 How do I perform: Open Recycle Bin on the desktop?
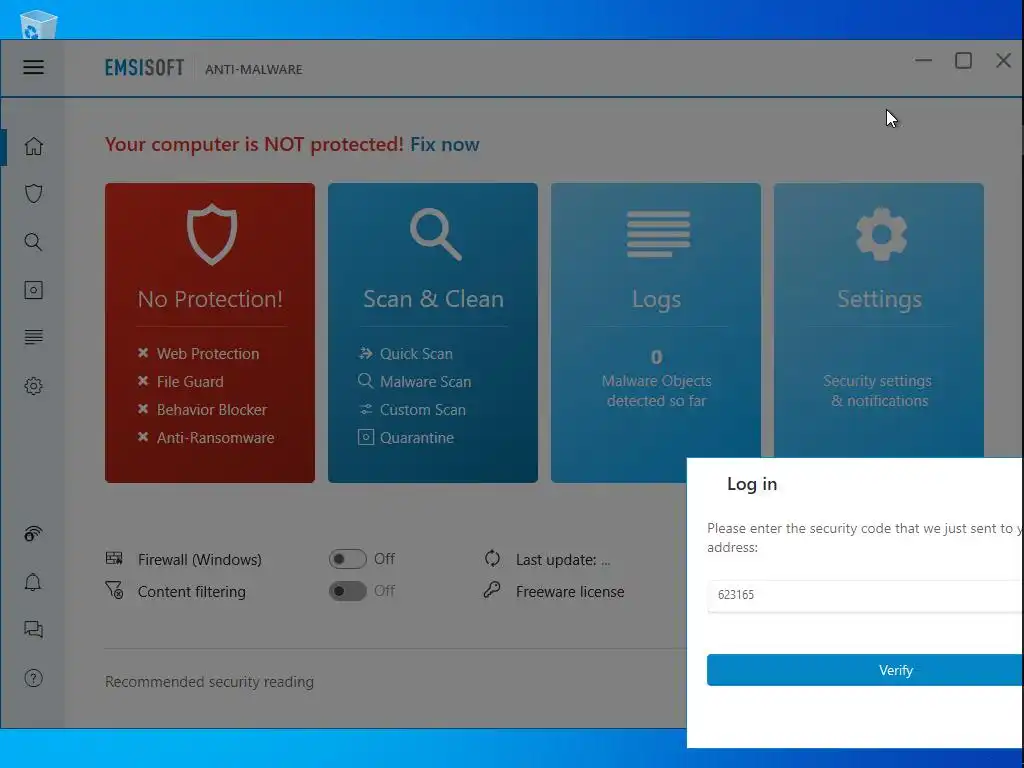39,25
